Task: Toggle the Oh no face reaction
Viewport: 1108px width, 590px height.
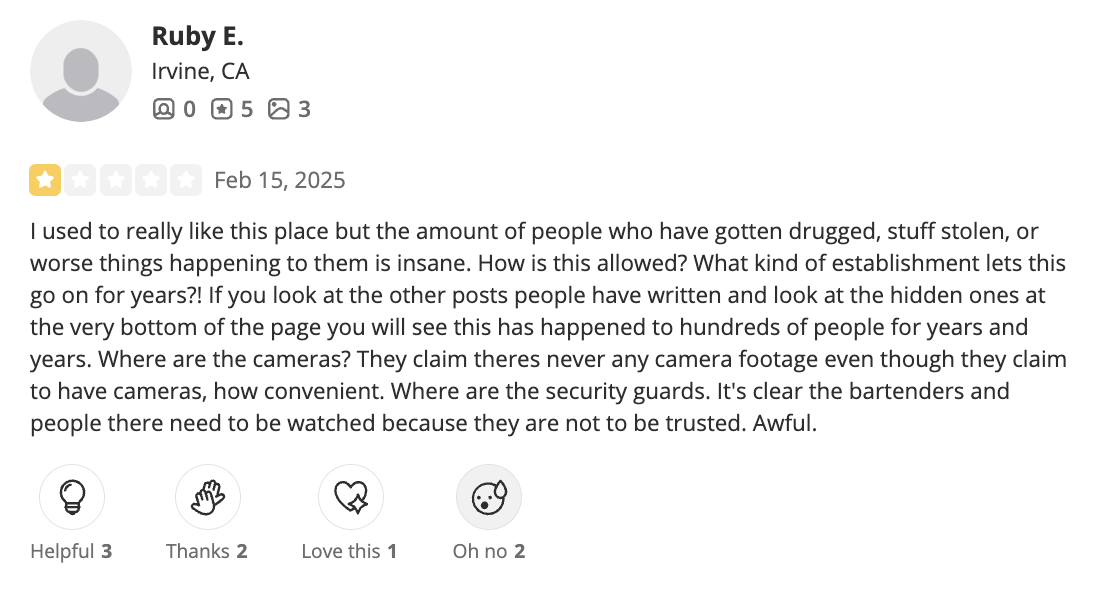Action: 489,497
